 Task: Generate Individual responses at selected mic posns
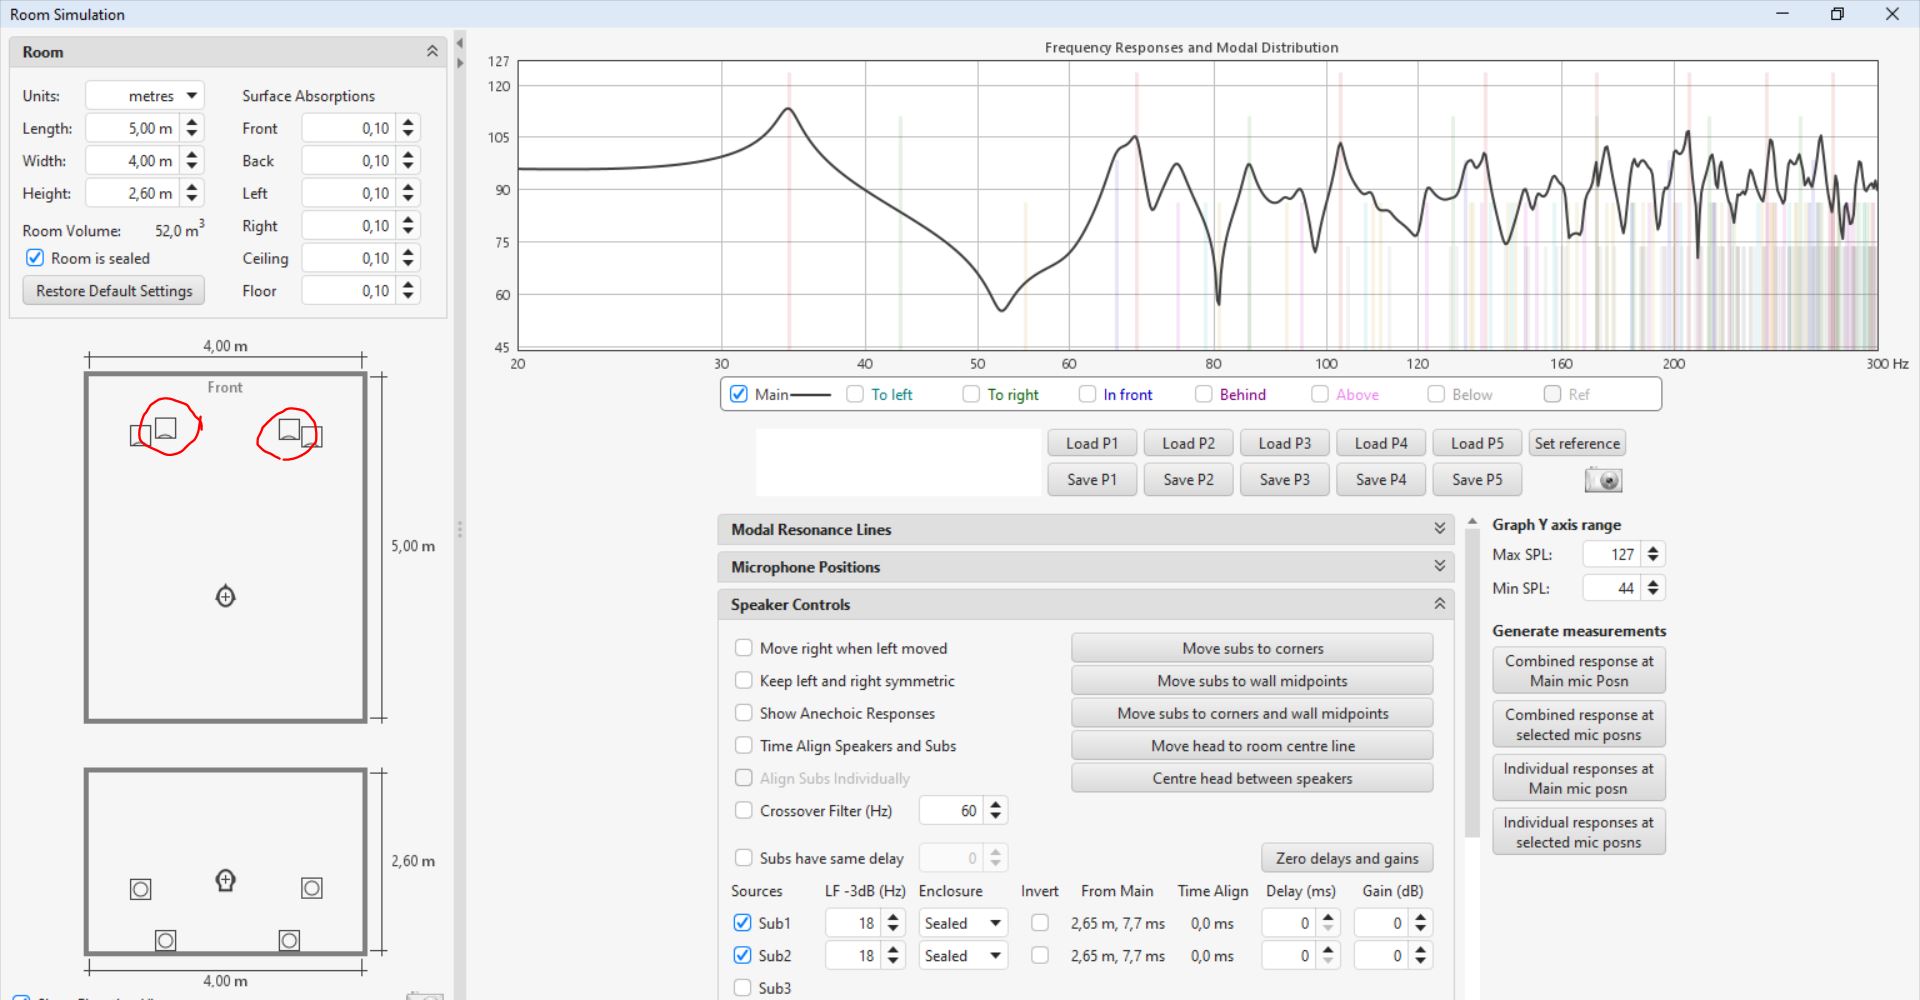pos(1579,832)
